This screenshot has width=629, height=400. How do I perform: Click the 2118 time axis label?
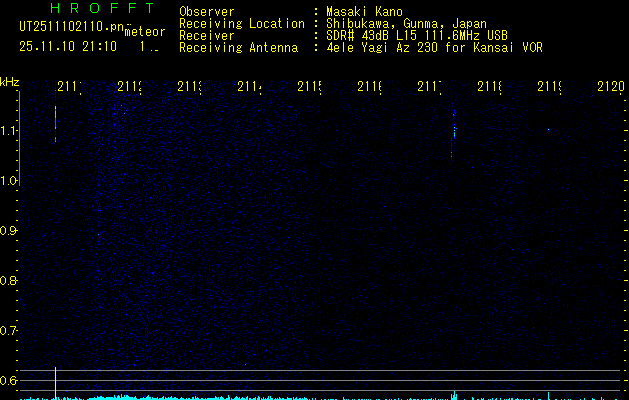pos(489,86)
